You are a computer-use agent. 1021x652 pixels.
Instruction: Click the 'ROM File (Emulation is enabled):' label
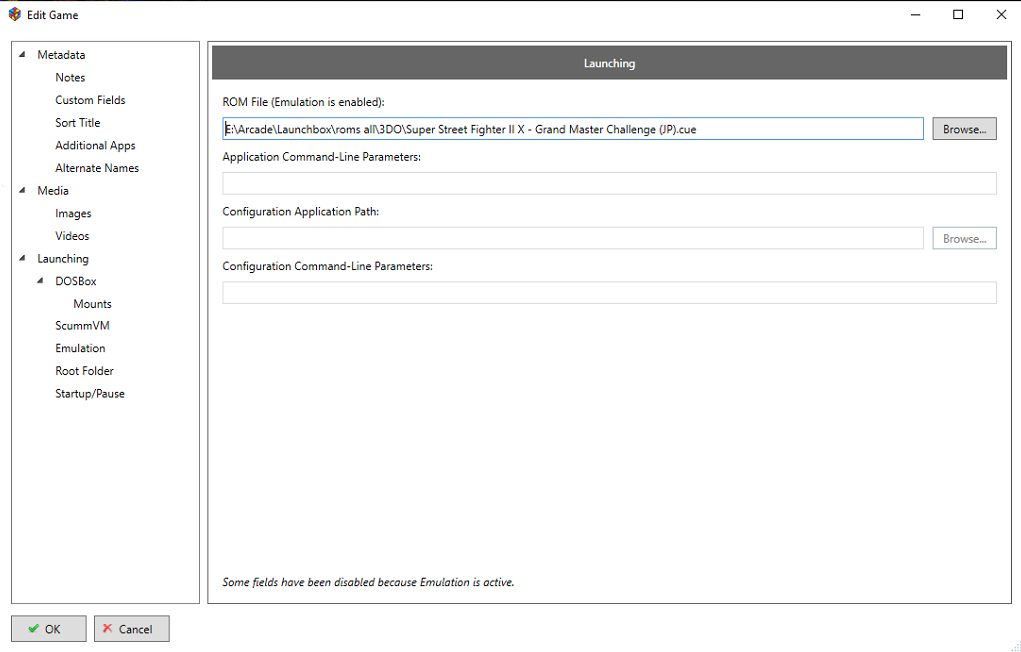[x=303, y=102]
